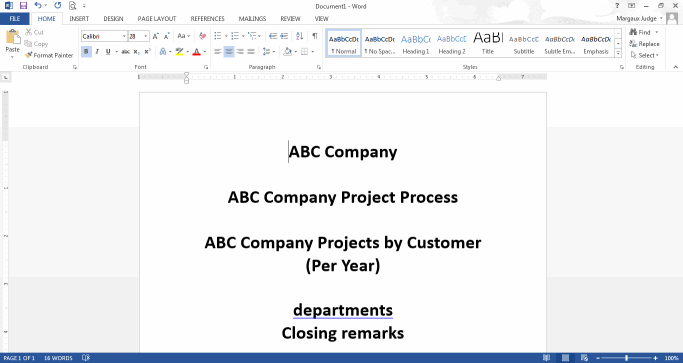The width and height of the screenshot is (683, 363).
Task: Apply the red font color
Action: [196, 51]
